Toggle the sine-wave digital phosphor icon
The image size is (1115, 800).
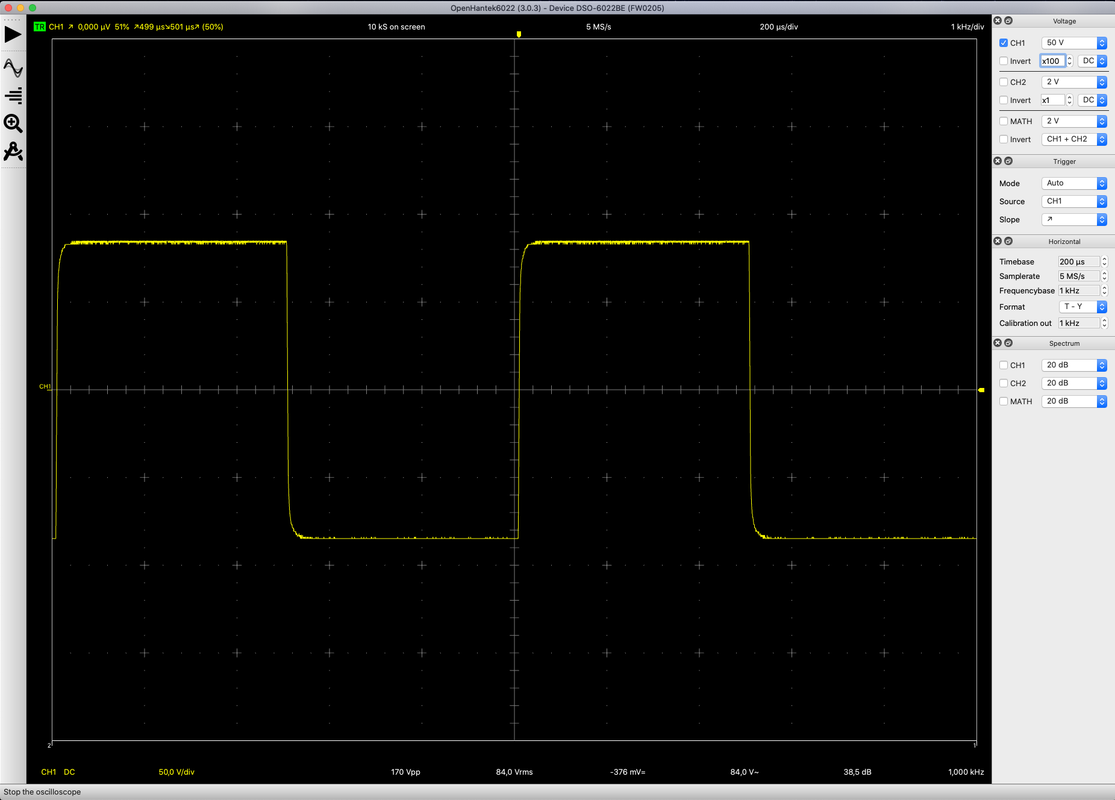coord(13,68)
